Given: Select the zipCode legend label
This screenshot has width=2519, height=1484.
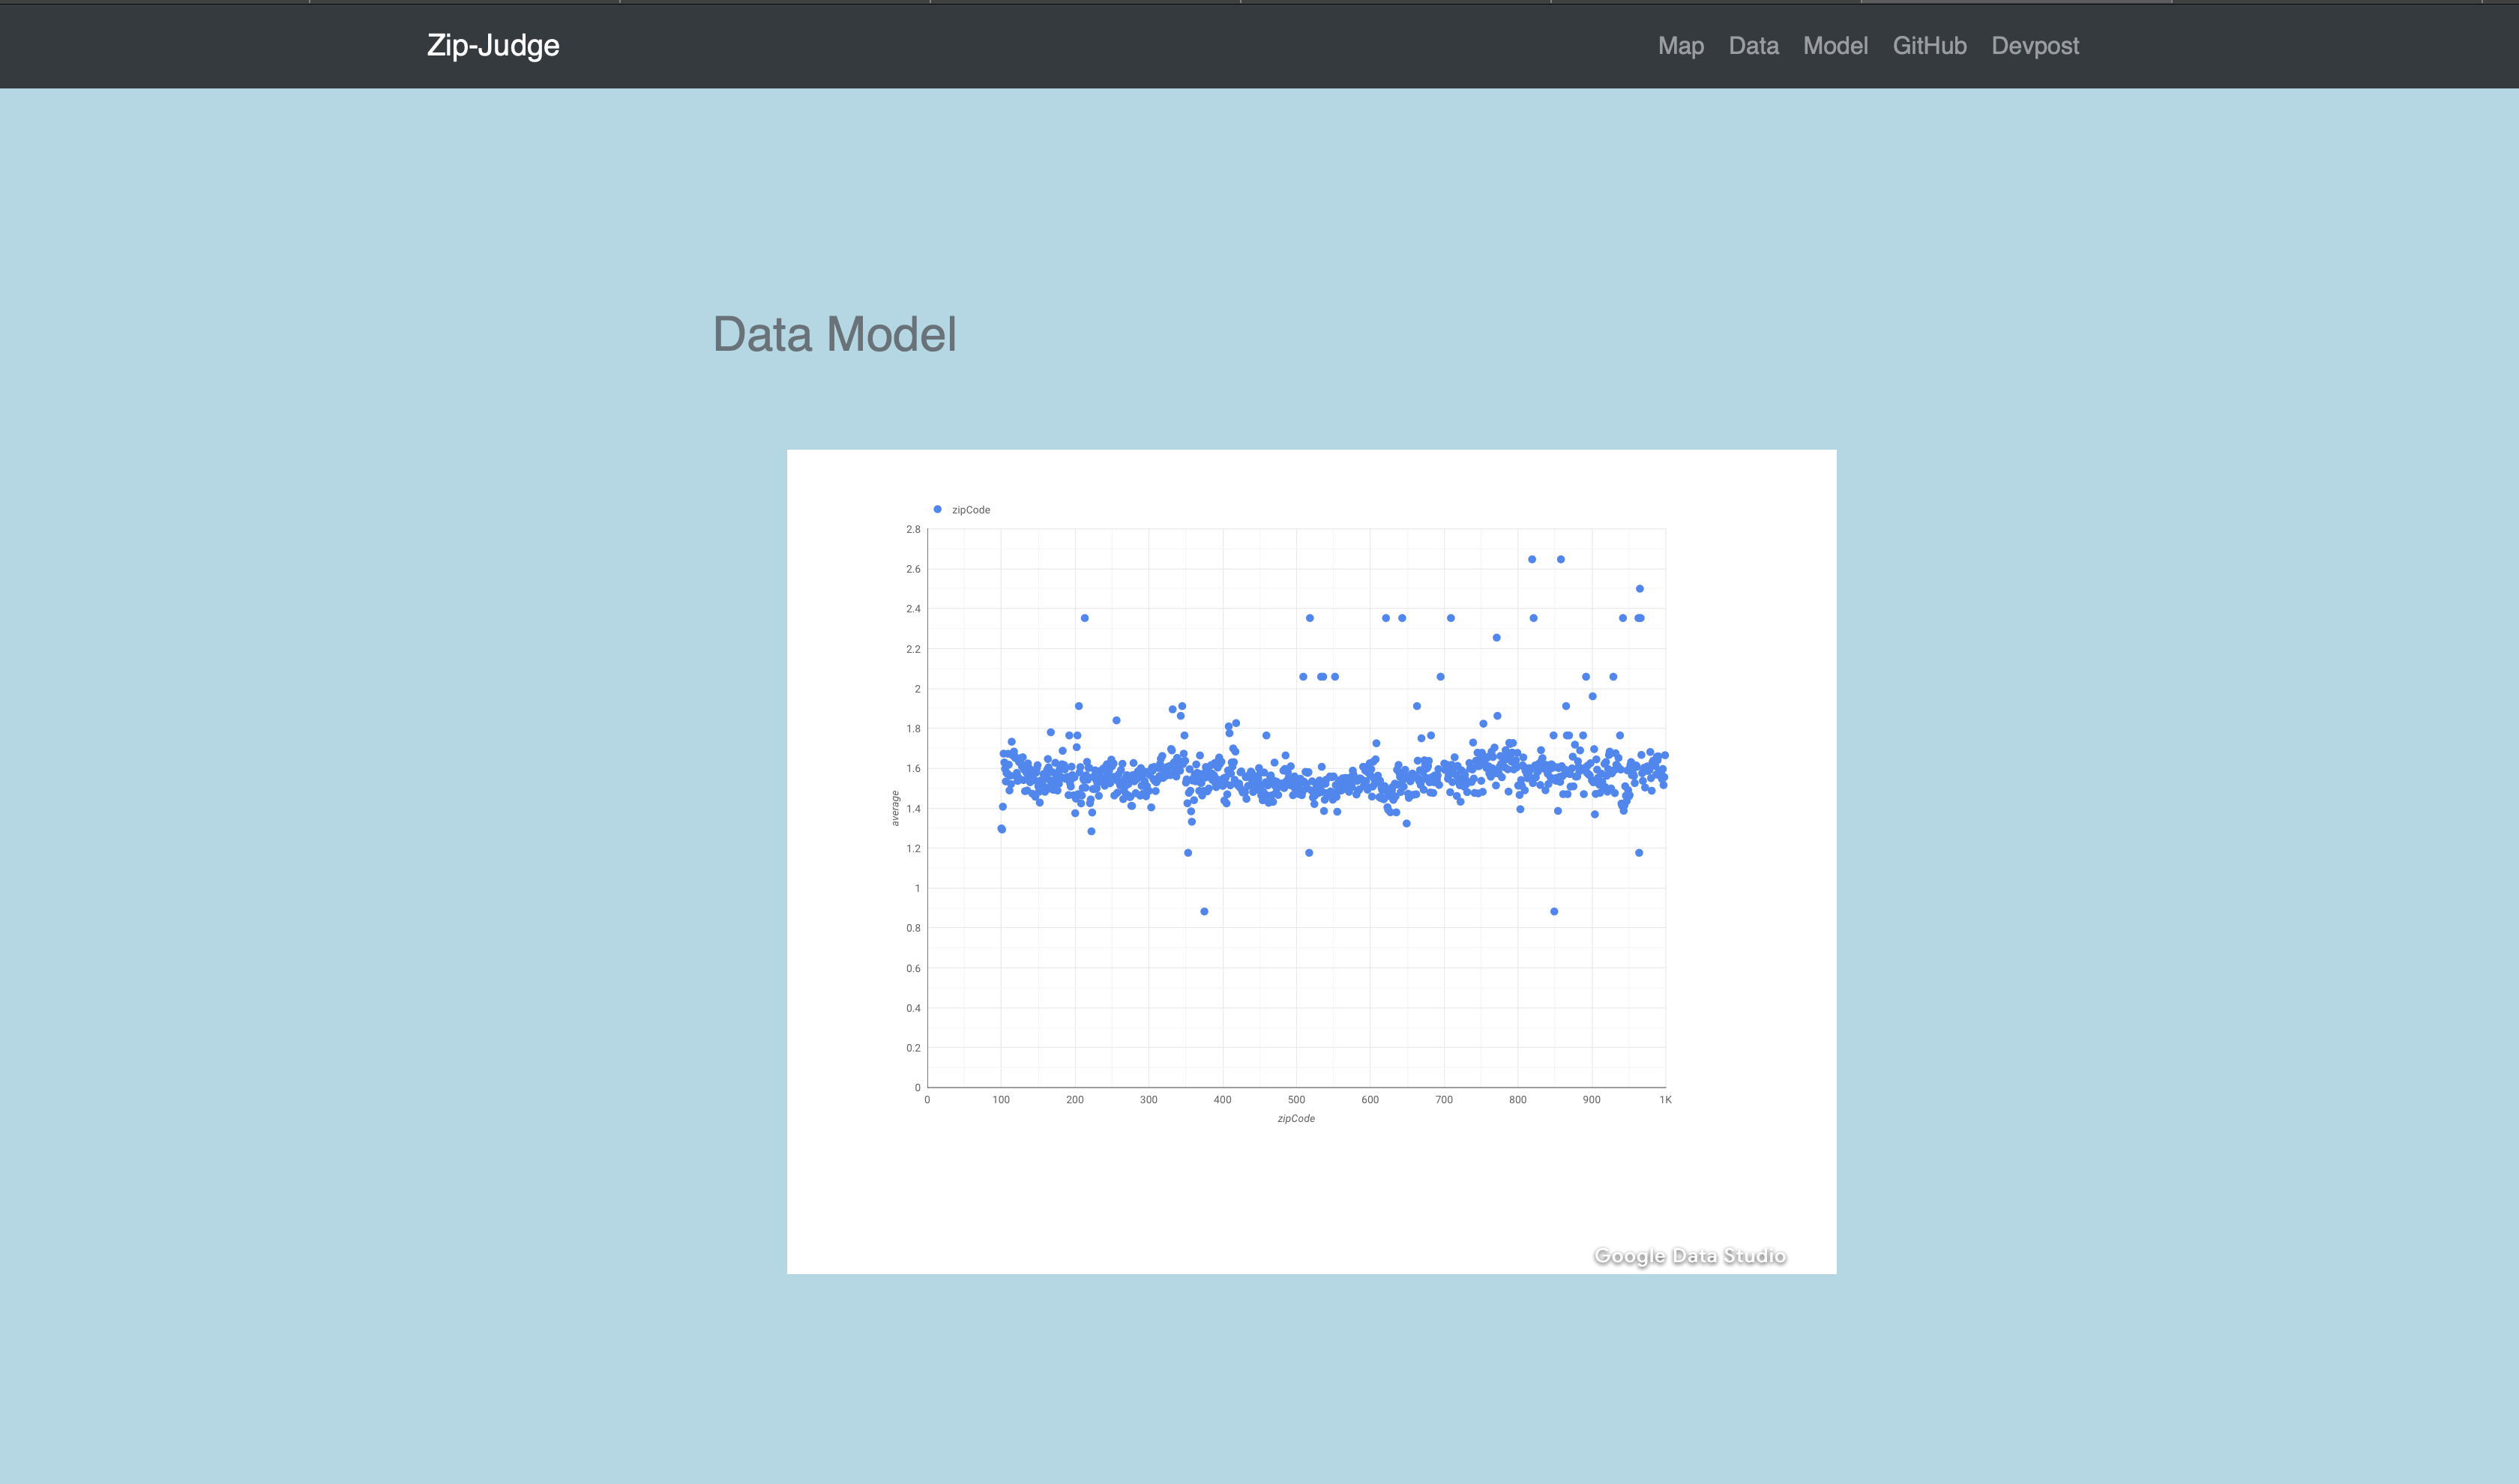Looking at the screenshot, I should [970, 510].
